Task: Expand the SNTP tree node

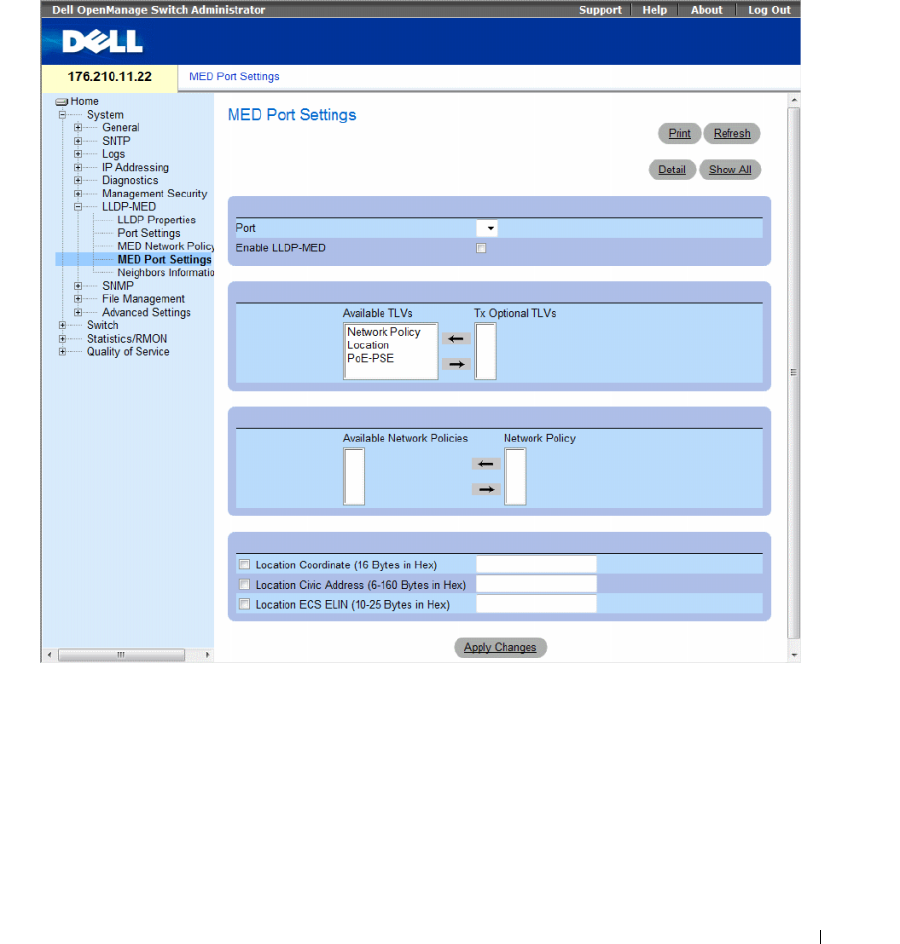Action: (x=78, y=141)
